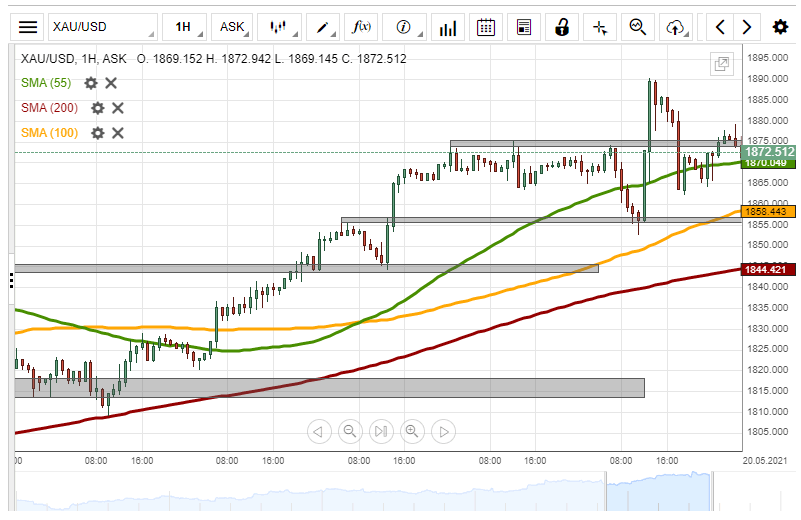
Task: Zoom in using the chart magnifier plus
Action: (x=411, y=432)
